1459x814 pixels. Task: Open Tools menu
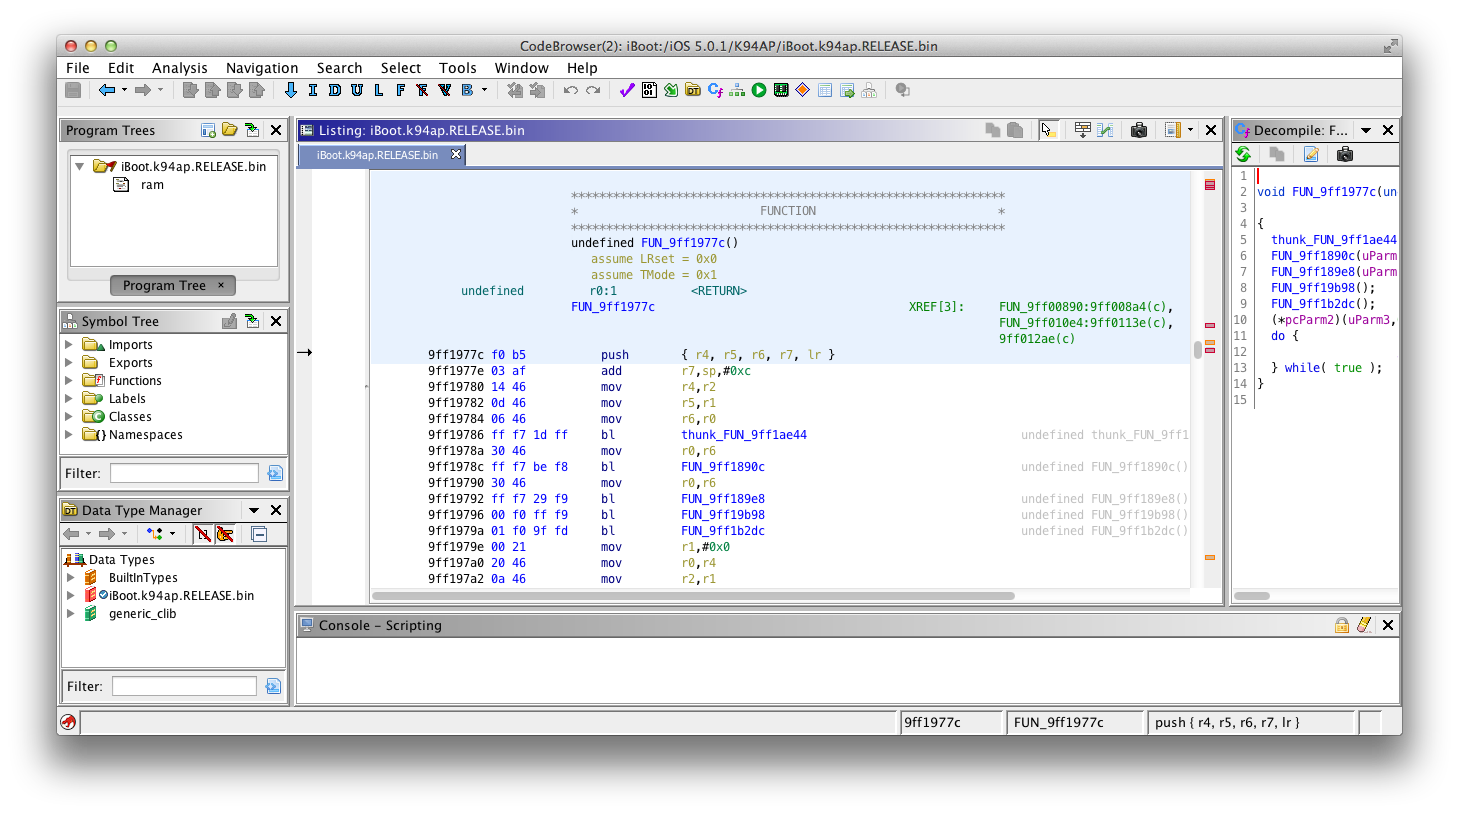click(x=458, y=68)
